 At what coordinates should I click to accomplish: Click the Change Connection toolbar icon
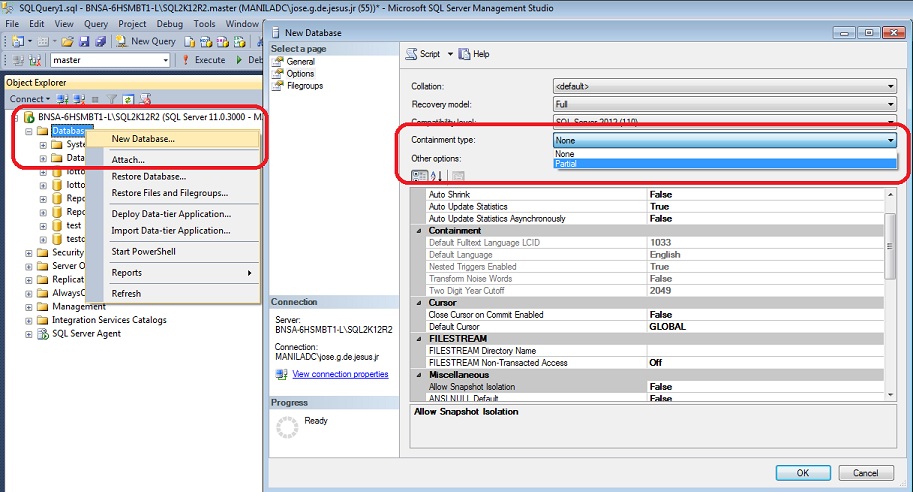pos(35,60)
